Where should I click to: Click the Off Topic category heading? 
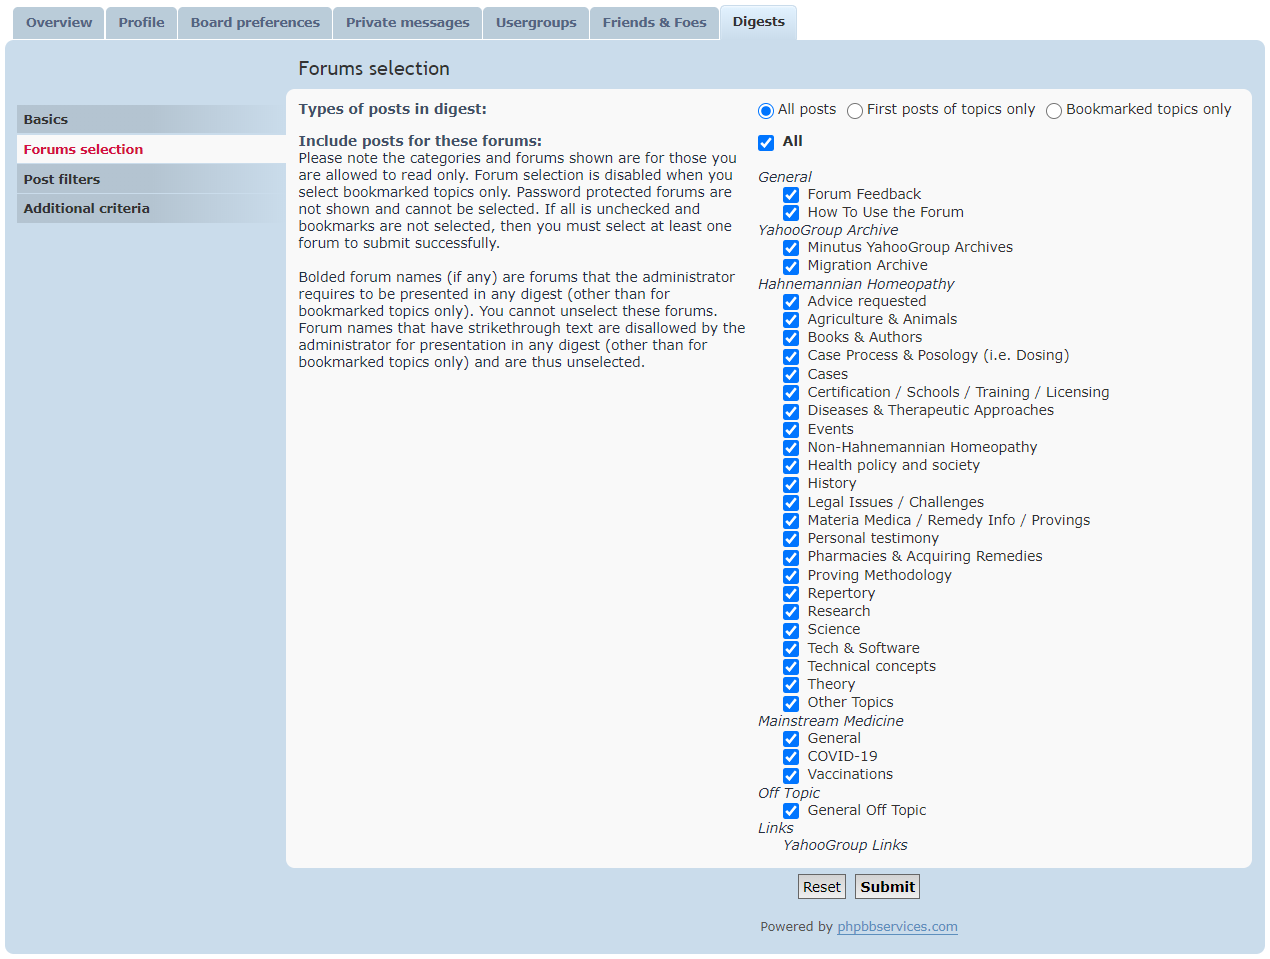click(789, 793)
